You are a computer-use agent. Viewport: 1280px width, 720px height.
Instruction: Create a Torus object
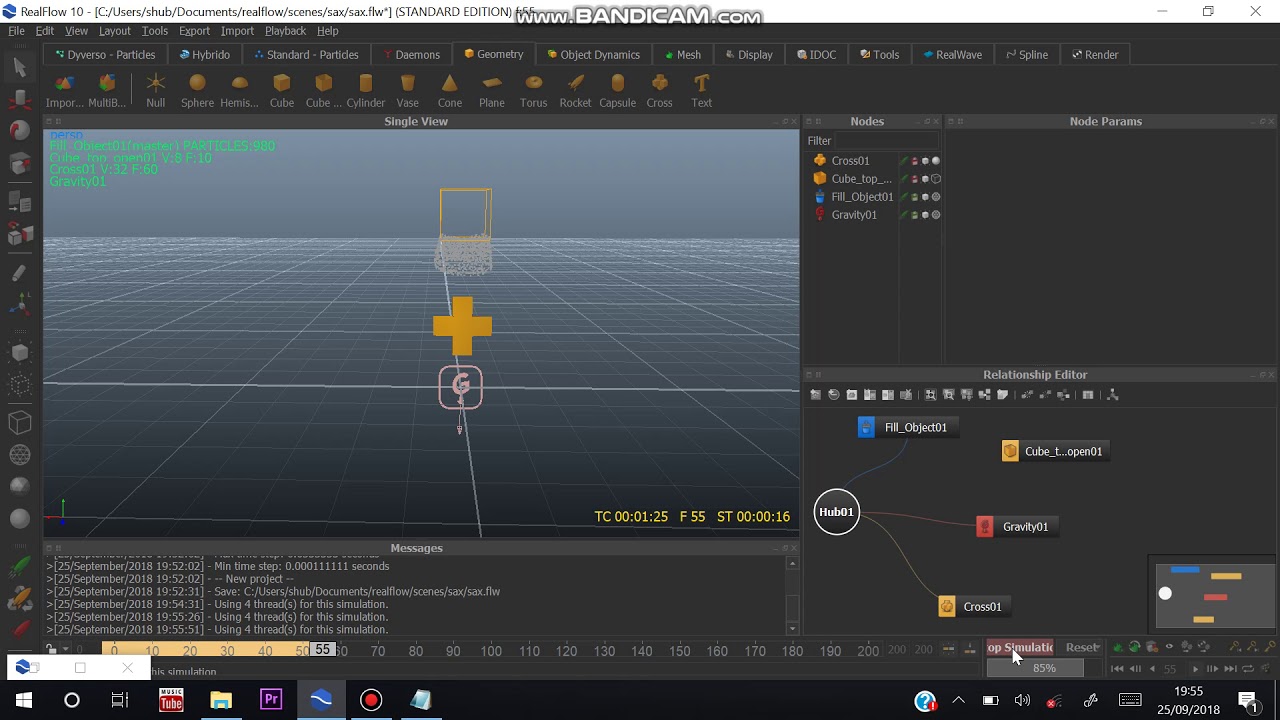pos(534,90)
